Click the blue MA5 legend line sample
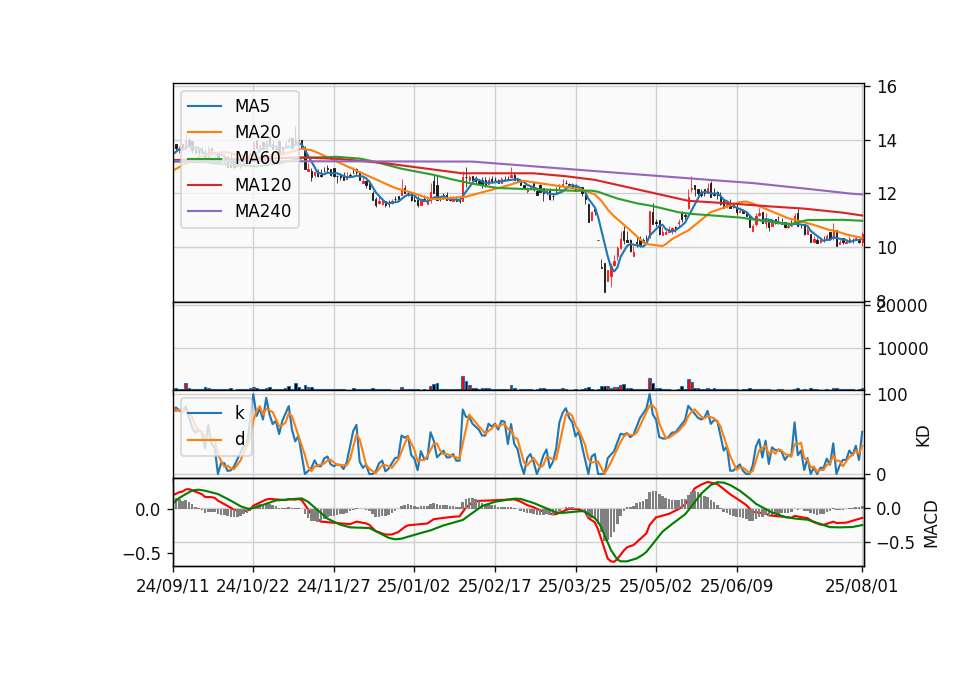This screenshot has height=690, width=960. click(204, 106)
